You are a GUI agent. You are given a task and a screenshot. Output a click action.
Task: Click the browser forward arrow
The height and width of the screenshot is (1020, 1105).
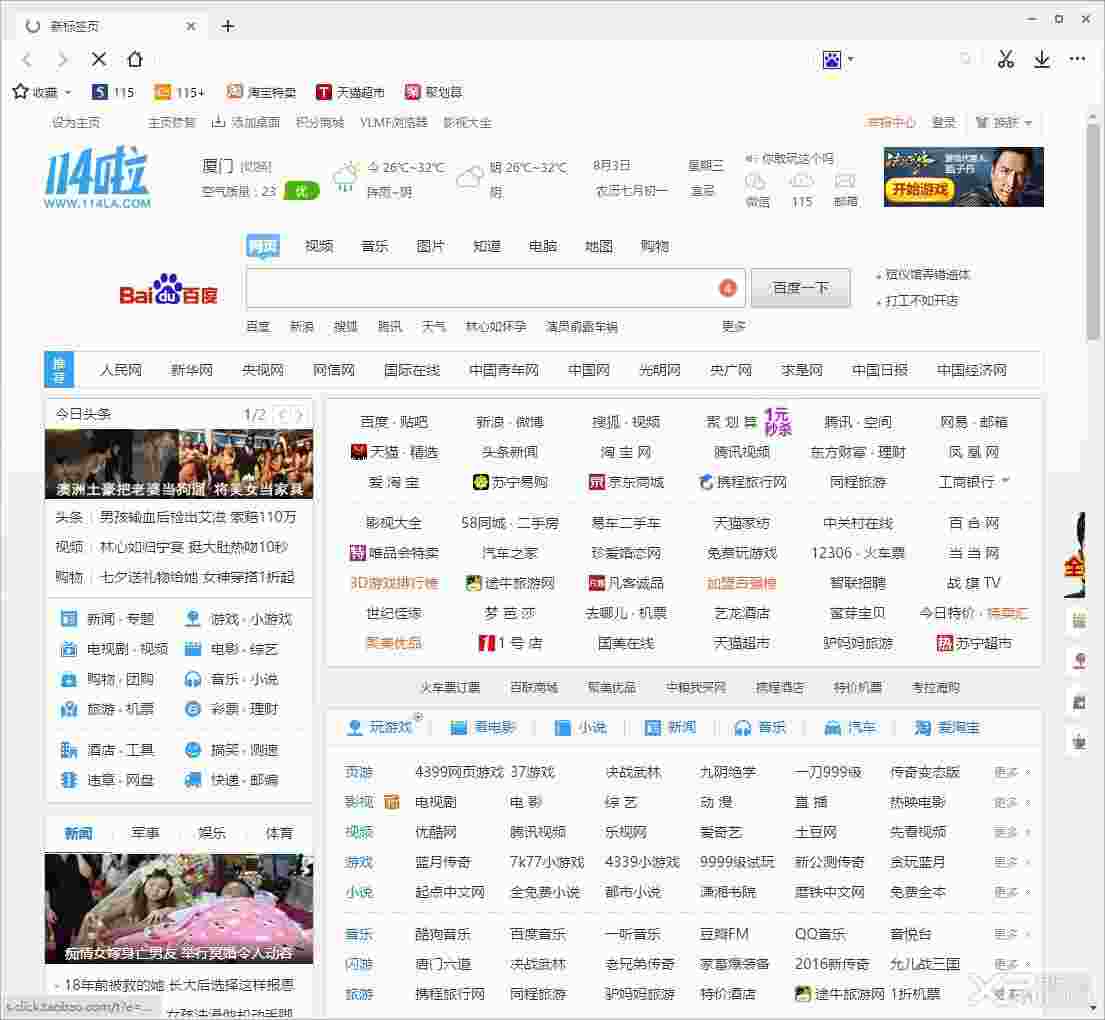[63, 60]
